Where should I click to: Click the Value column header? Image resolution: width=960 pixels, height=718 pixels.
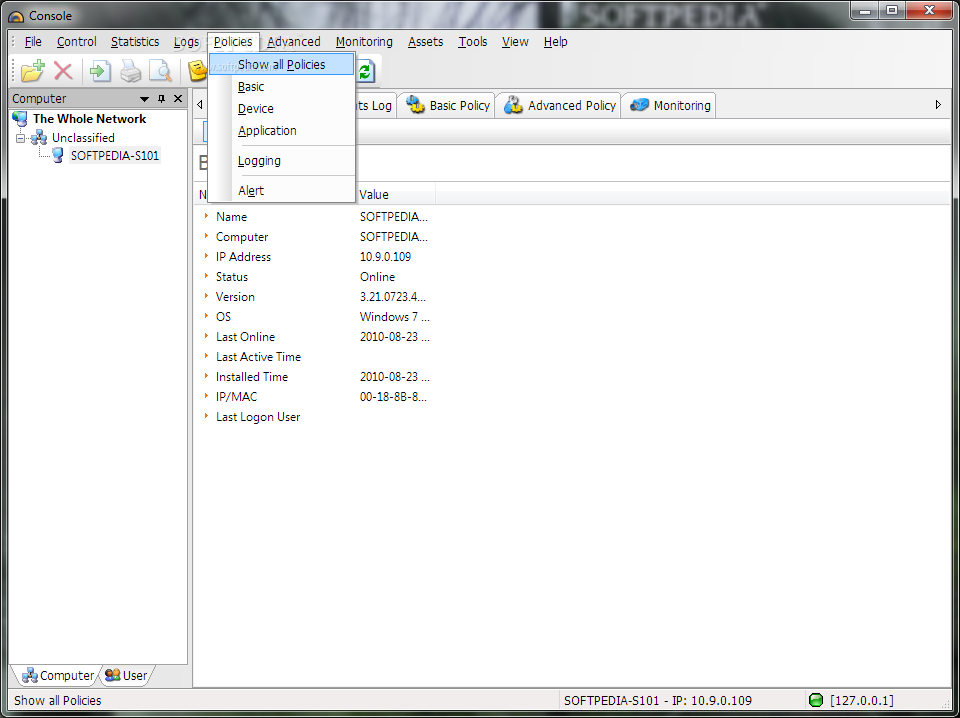396,195
